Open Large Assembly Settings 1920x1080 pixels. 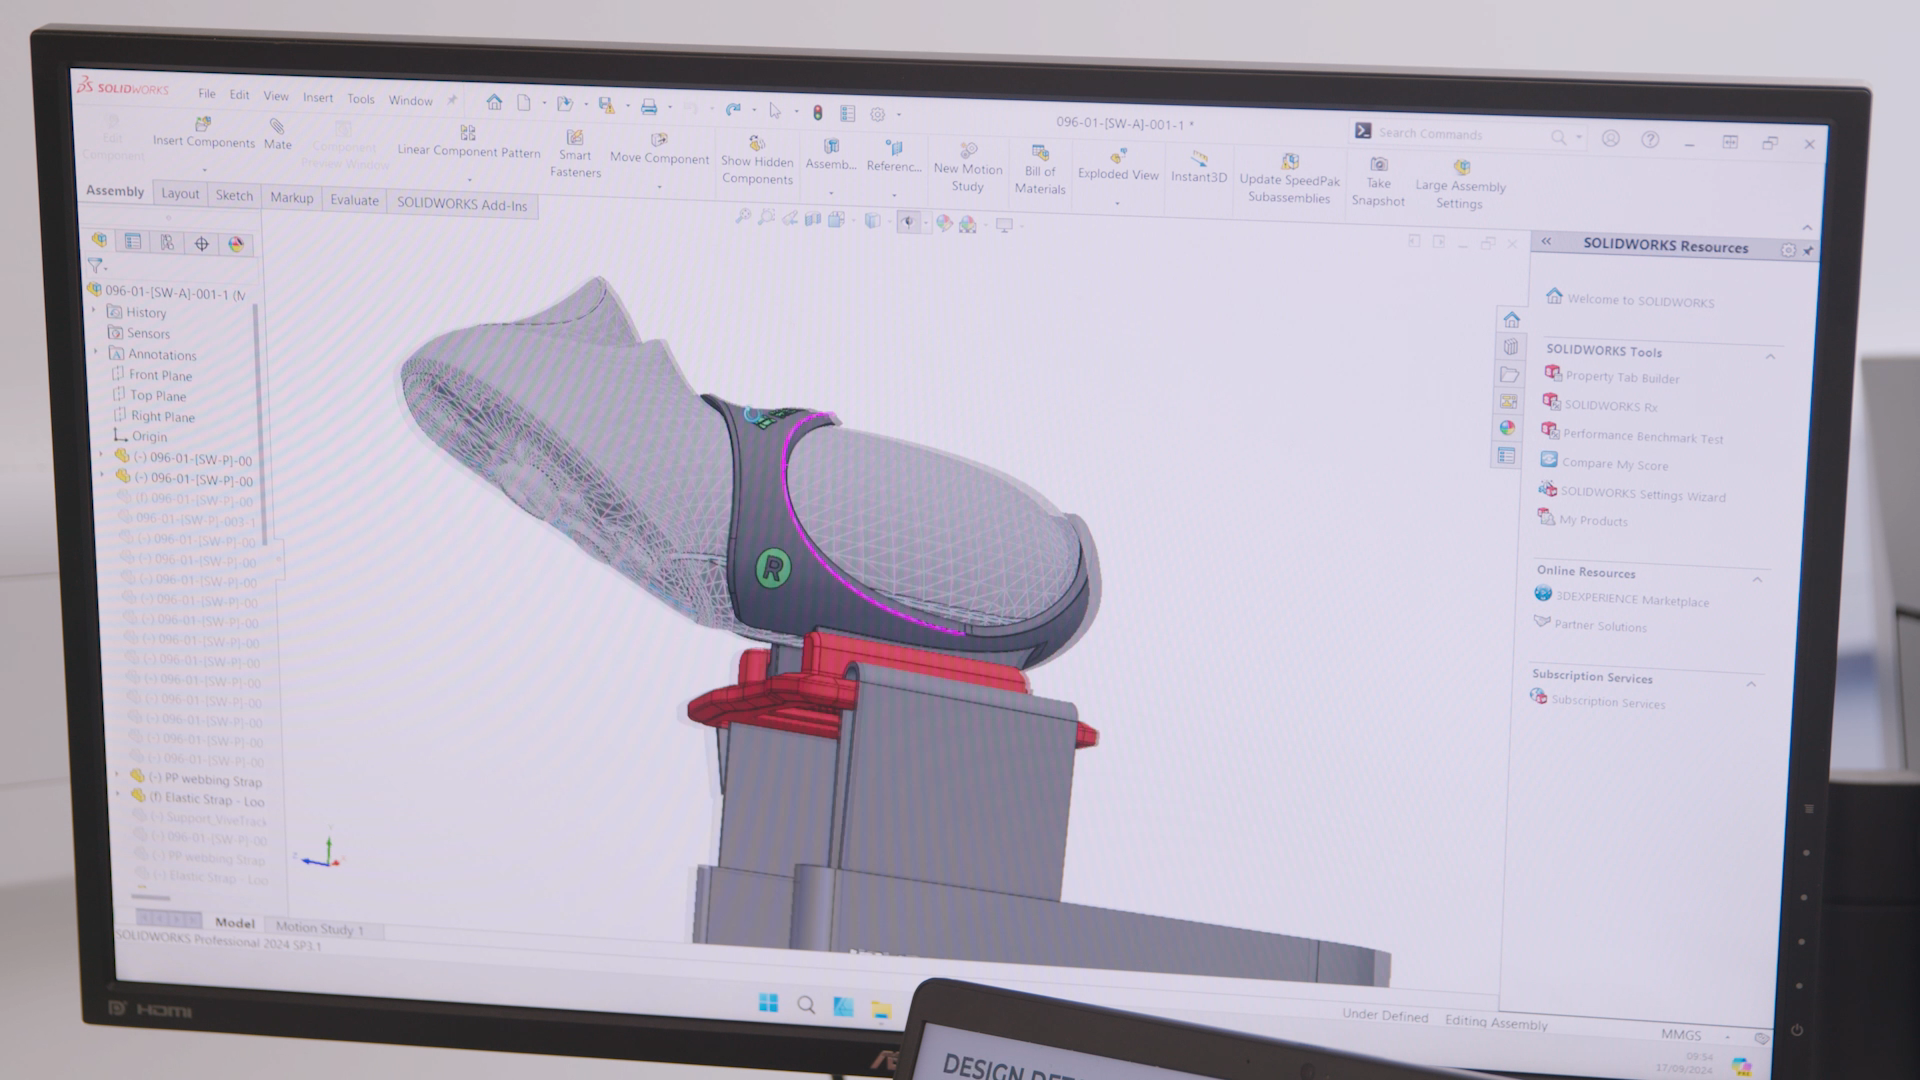pyautogui.click(x=1460, y=184)
